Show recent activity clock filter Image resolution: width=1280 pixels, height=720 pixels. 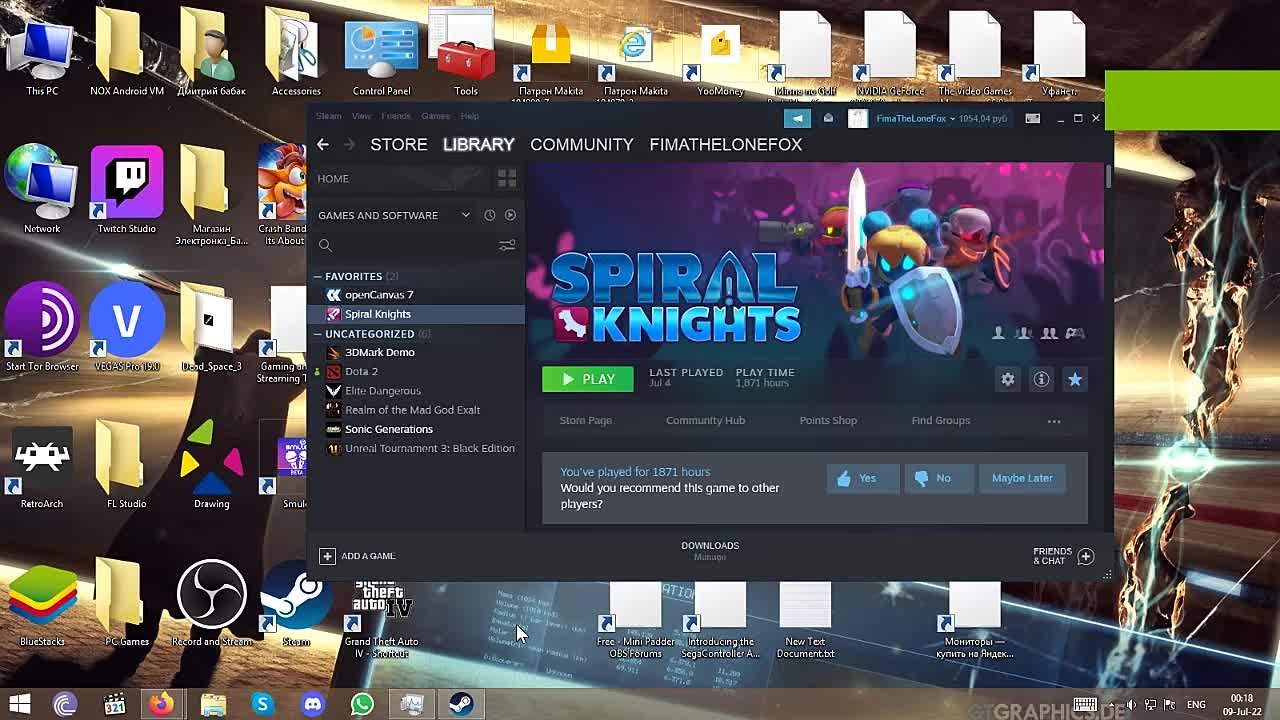pos(489,215)
